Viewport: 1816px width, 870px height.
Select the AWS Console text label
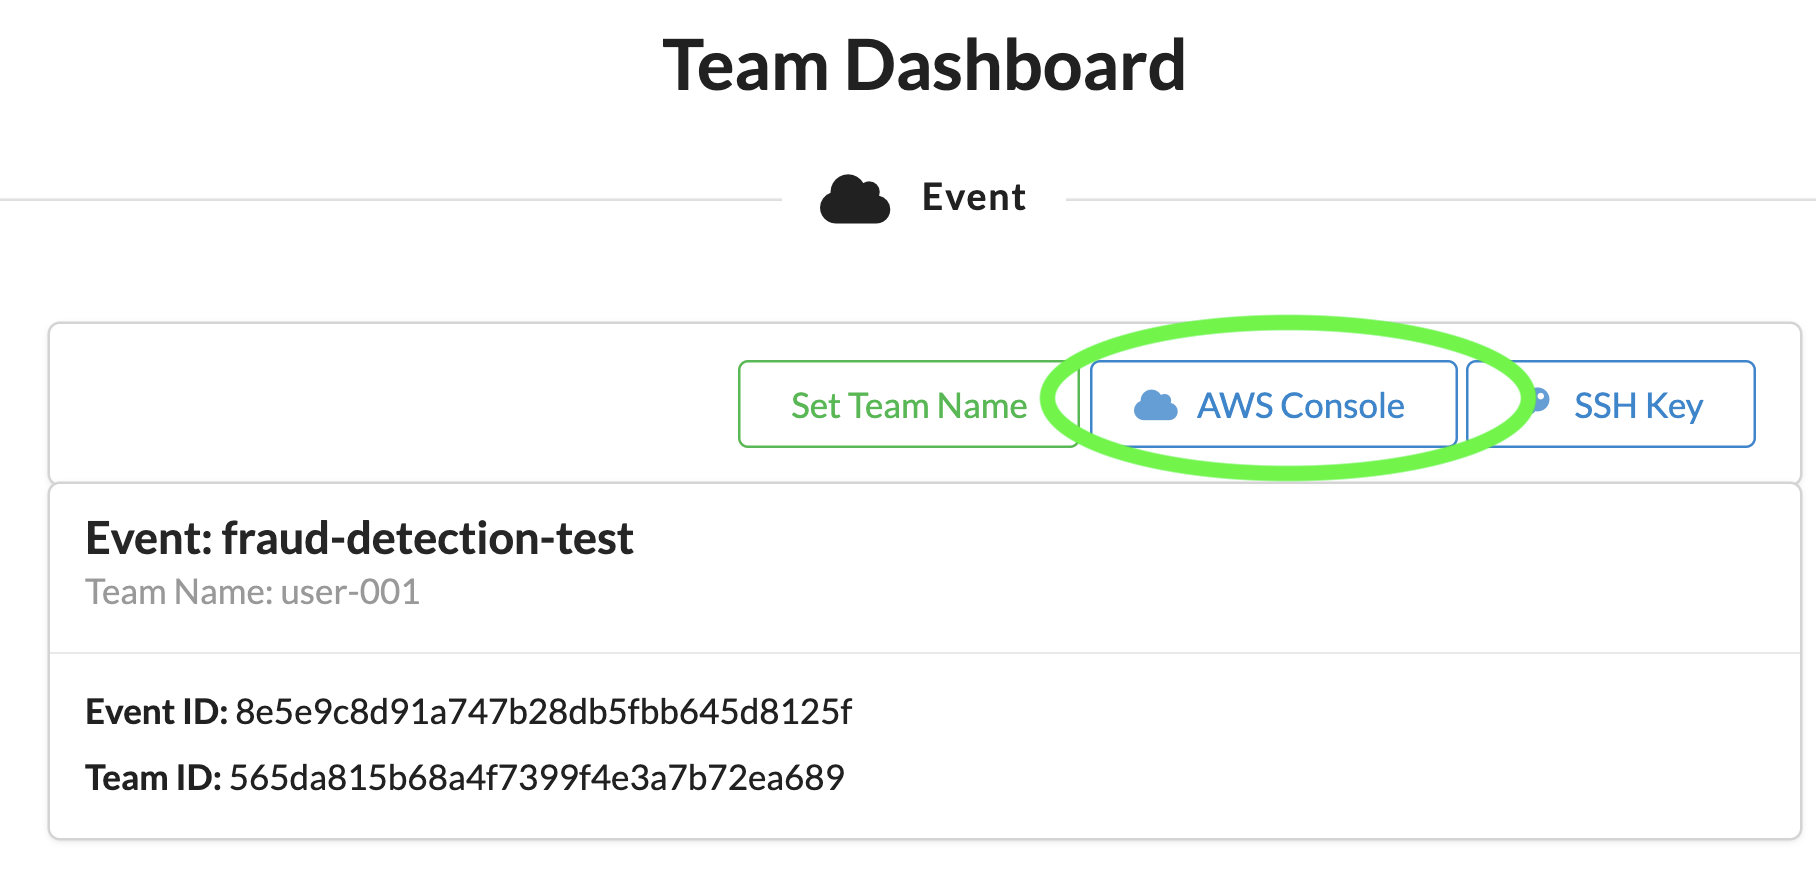pyautogui.click(x=1300, y=406)
